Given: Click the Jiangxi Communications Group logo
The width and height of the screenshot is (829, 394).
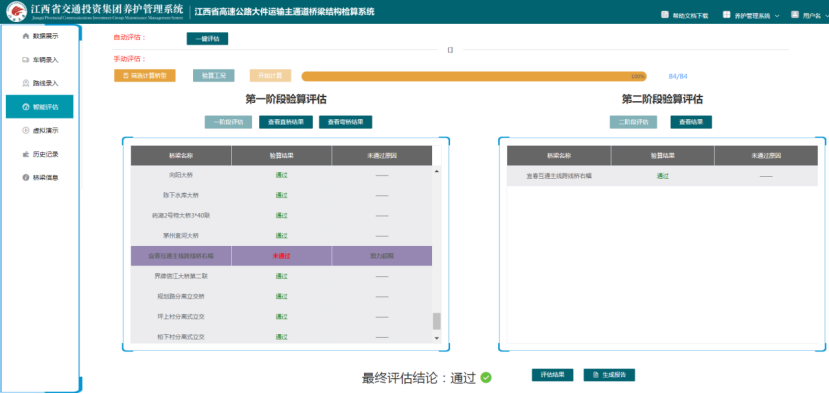Looking at the screenshot, I should click(x=16, y=12).
